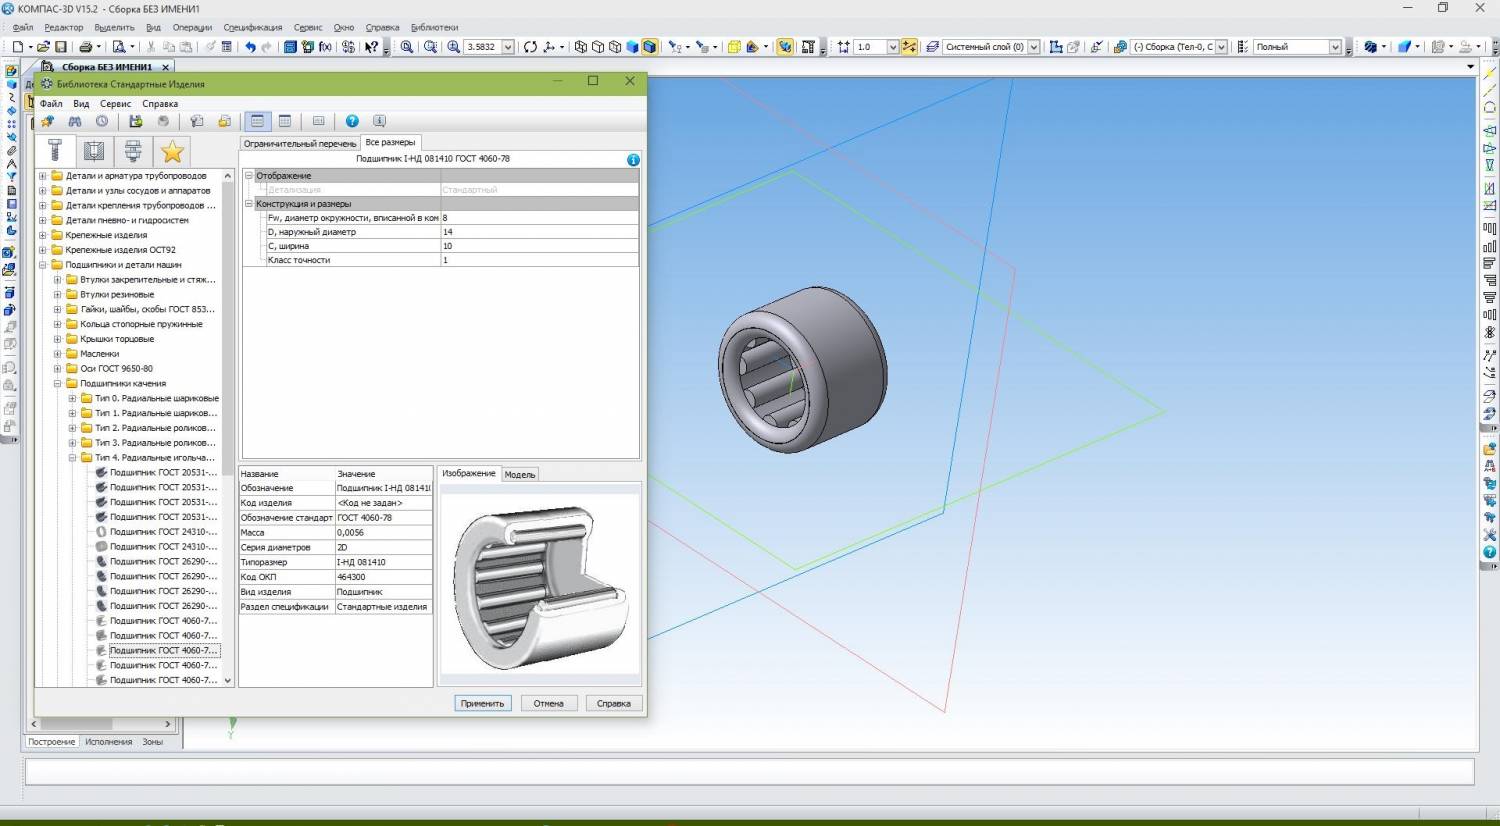1500x826 pixels.
Task: Click the D, наружный диаметр value 14
Action: pos(539,232)
